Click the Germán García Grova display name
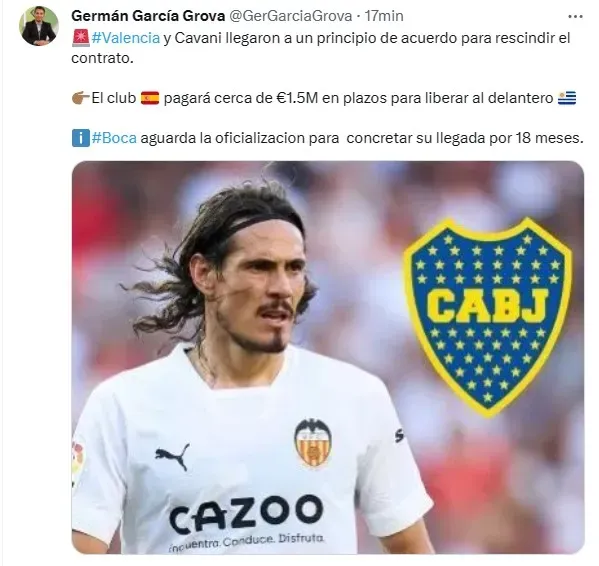This screenshot has width=599, height=566. pos(148,16)
